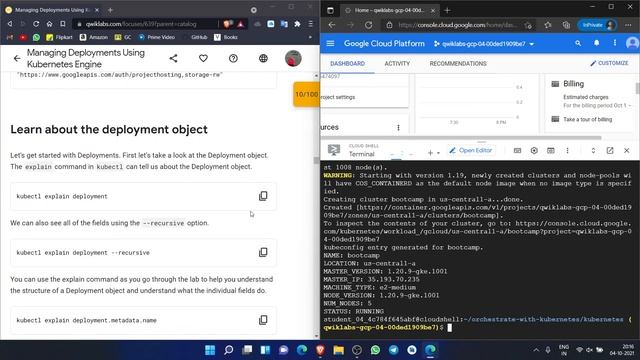Copy the 'kubectl explain deployment --recursive' command
The width and height of the screenshot is (640, 360).
263,252
